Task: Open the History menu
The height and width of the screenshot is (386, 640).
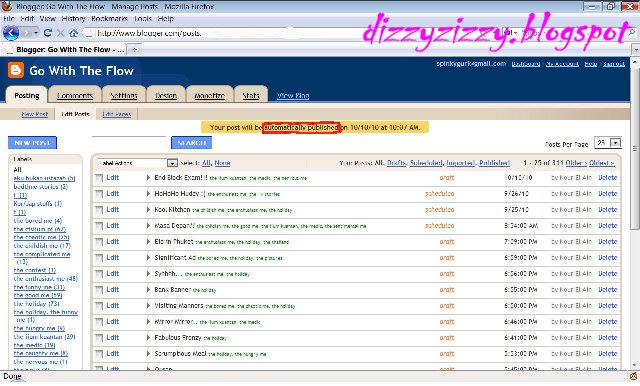Action: 73,19
